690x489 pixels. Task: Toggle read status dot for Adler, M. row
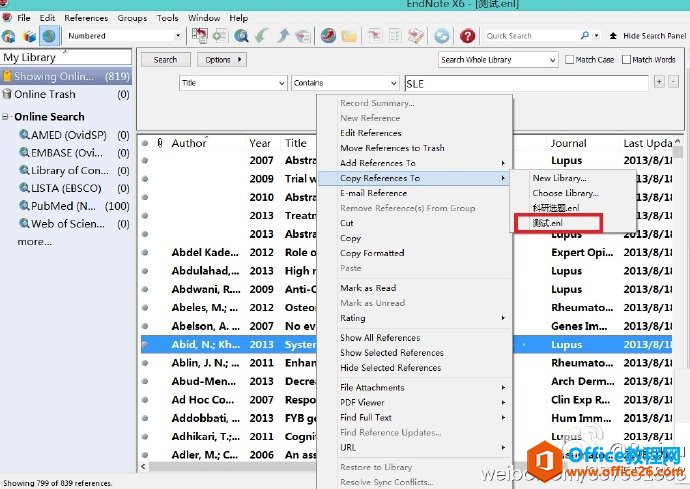pyautogui.click(x=145, y=455)
